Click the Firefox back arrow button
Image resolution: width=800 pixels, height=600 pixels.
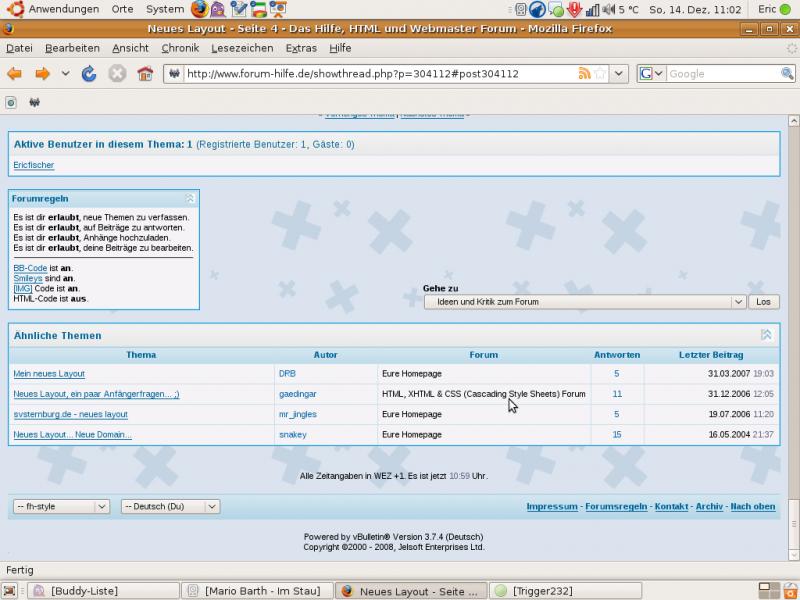(15, 73)
